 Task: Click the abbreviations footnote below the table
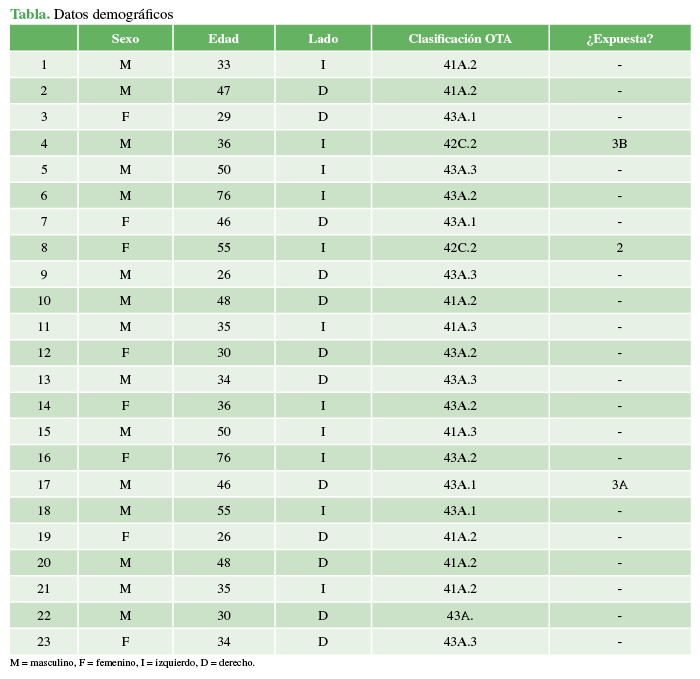coord(132,663)
